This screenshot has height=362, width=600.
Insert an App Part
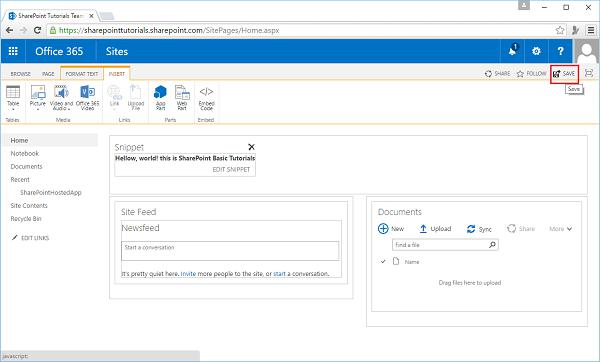(160, 98)
